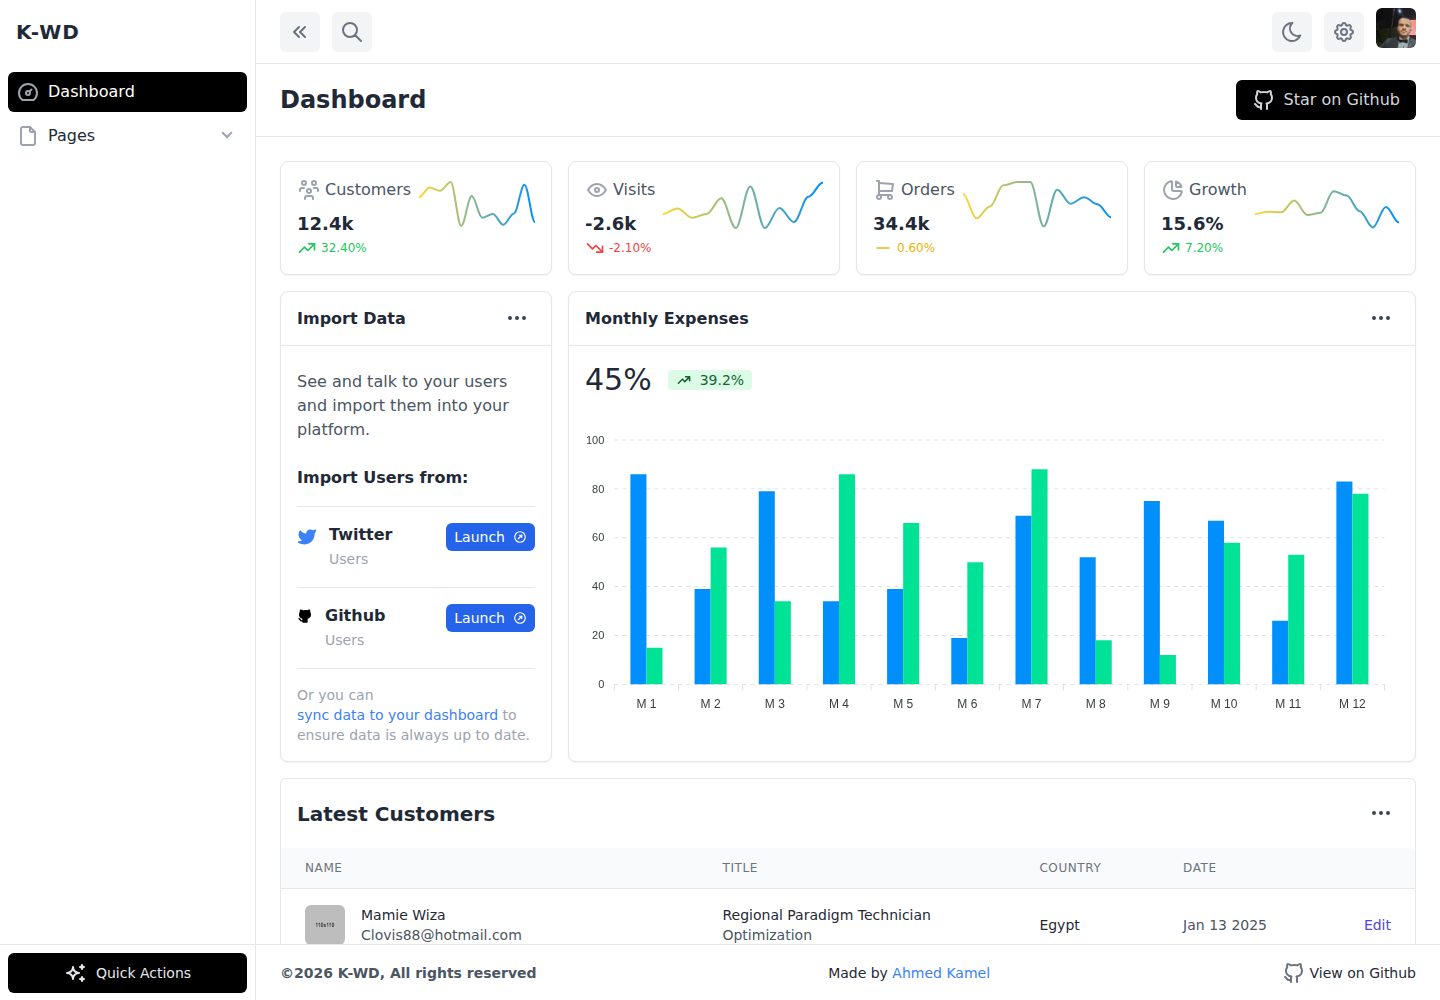Click TITLE column header
The width and height of the screenshot is (1440, 1000).
coord(740,868)
